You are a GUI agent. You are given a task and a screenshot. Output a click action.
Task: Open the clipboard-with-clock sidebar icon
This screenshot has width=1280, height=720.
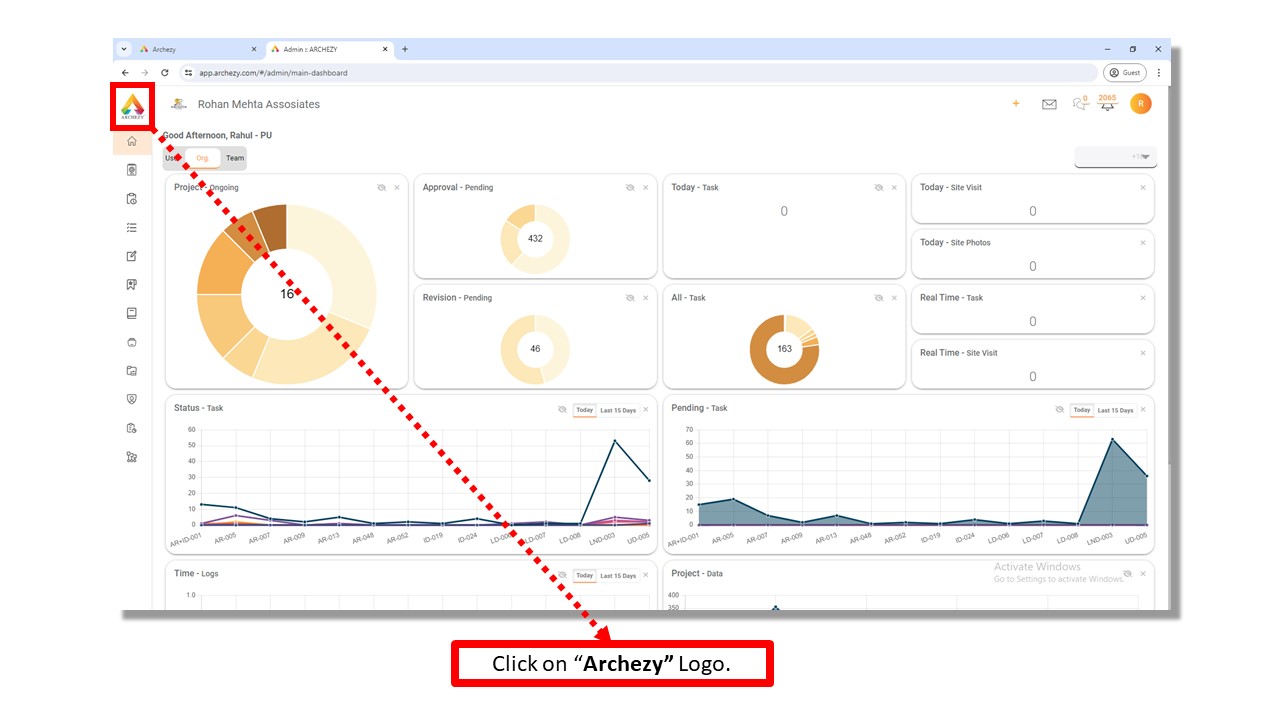click(132, 199)
